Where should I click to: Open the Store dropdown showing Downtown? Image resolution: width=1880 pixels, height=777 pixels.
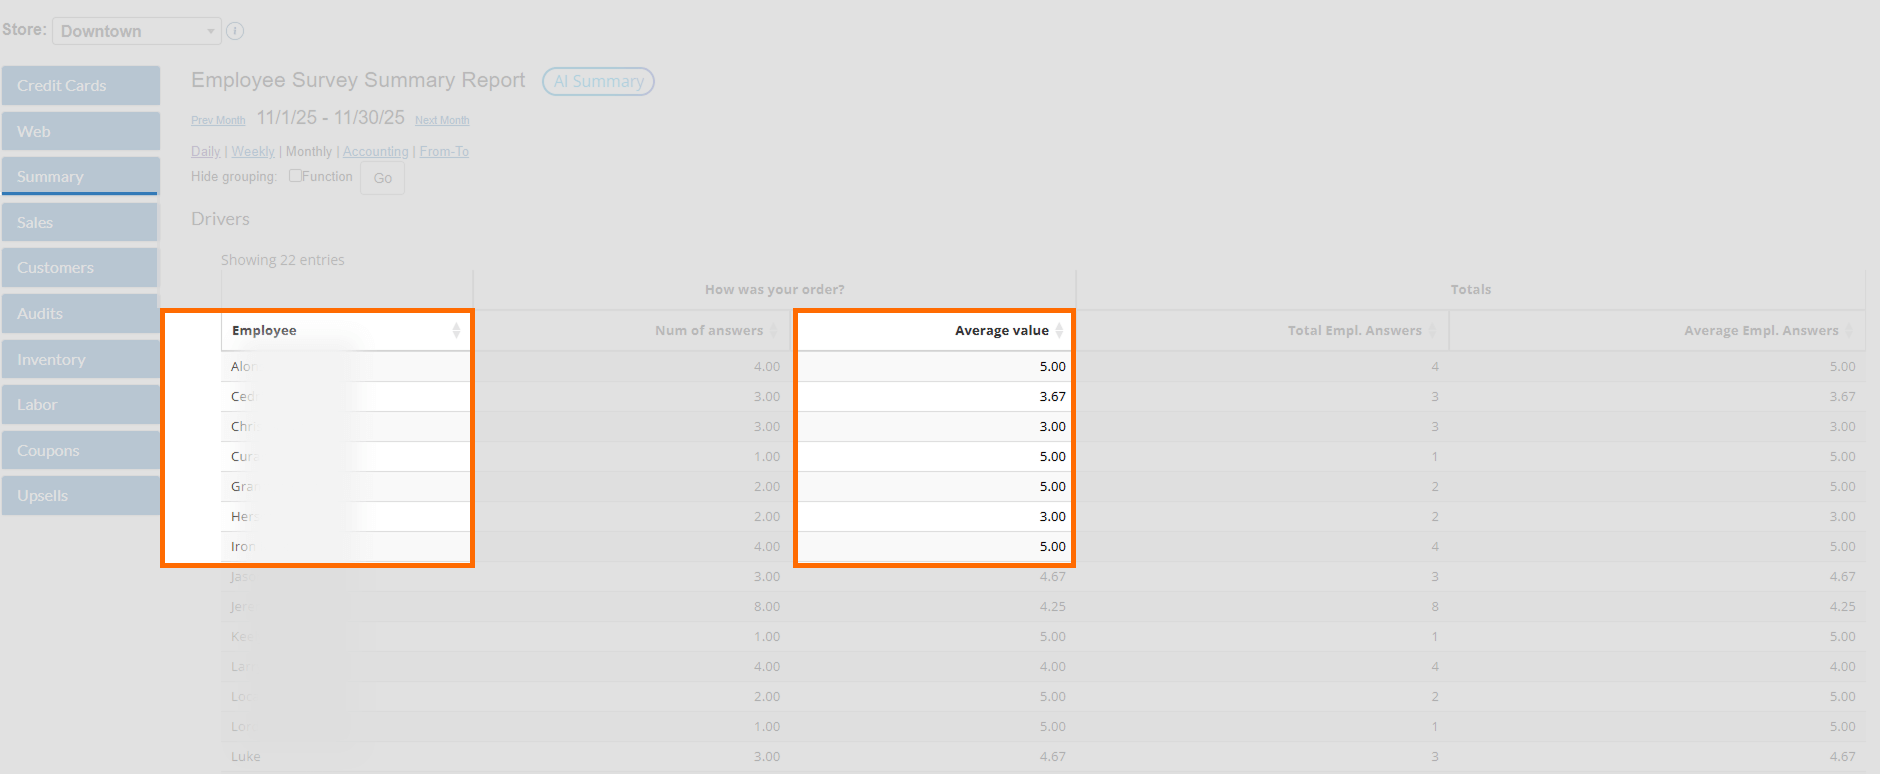pyautogui.click(x=137, y=31)
